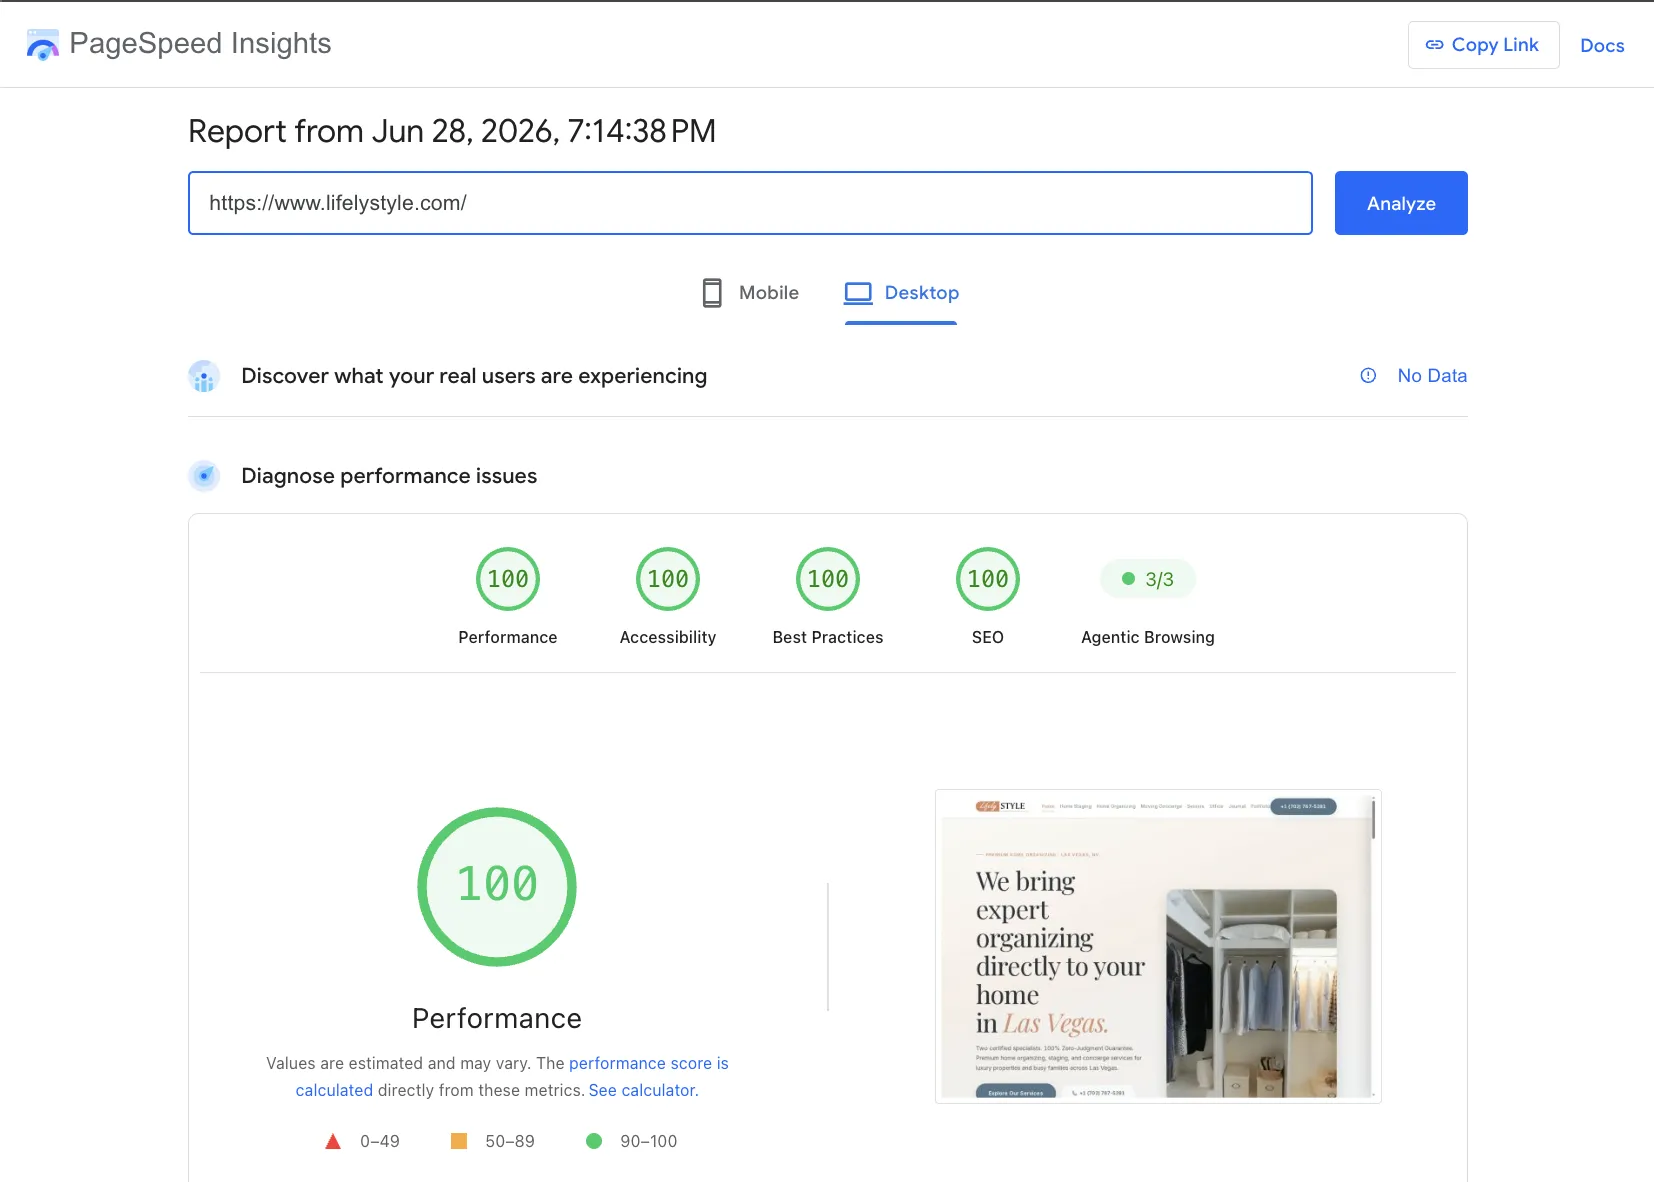Jump to SEO score gauge
1654x1182 pixels.
point(988,579)
